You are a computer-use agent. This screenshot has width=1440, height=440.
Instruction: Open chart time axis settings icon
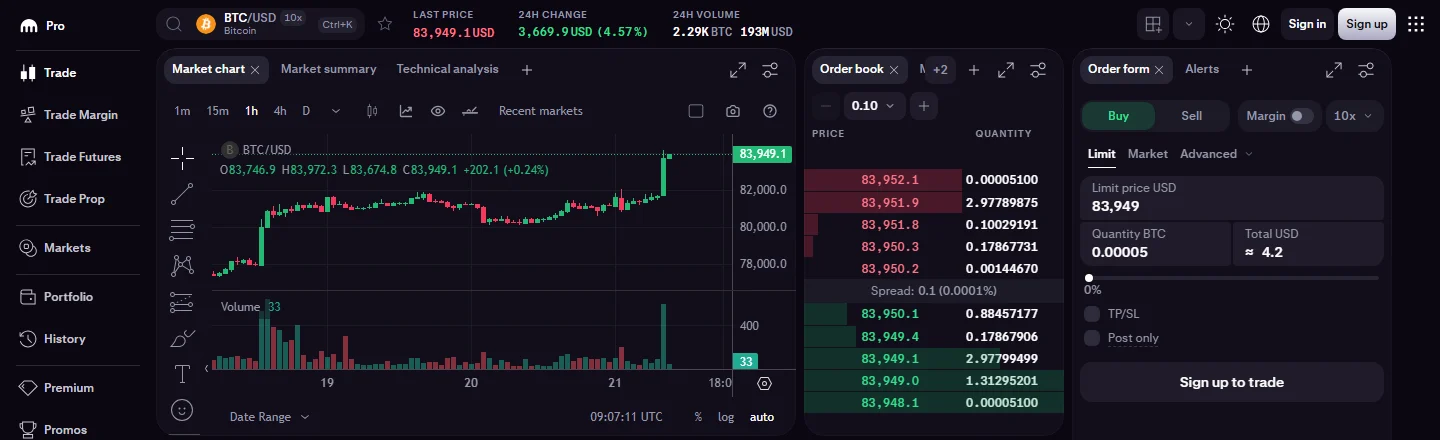tap(765, 383)
